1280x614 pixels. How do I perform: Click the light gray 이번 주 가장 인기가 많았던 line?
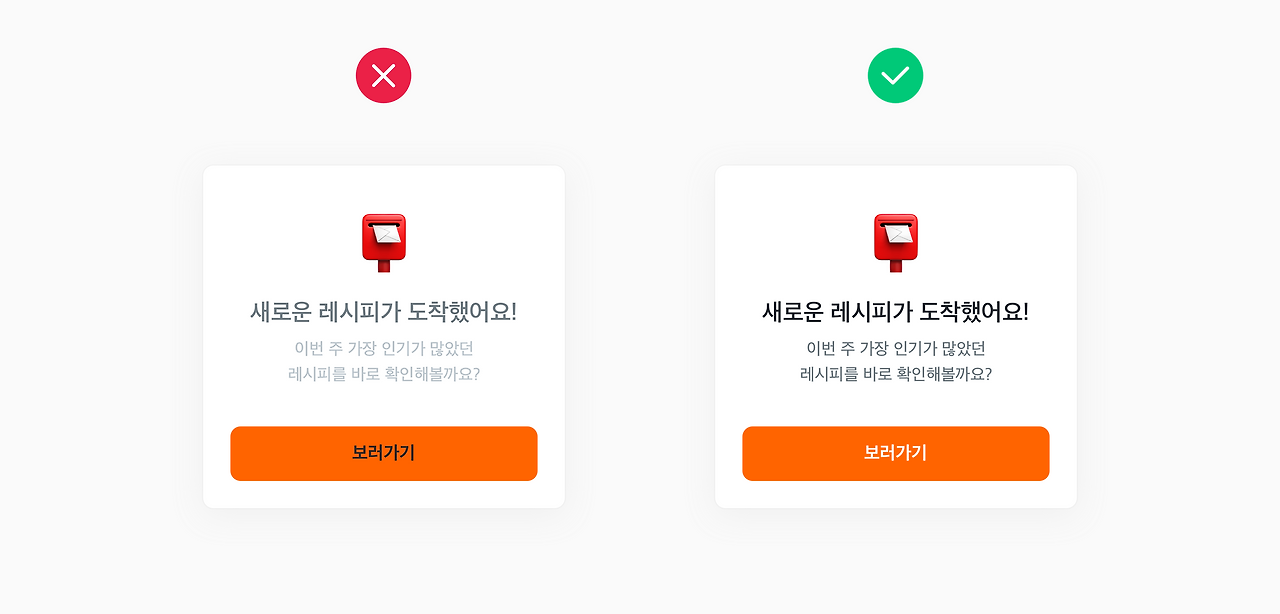(384, 349)
